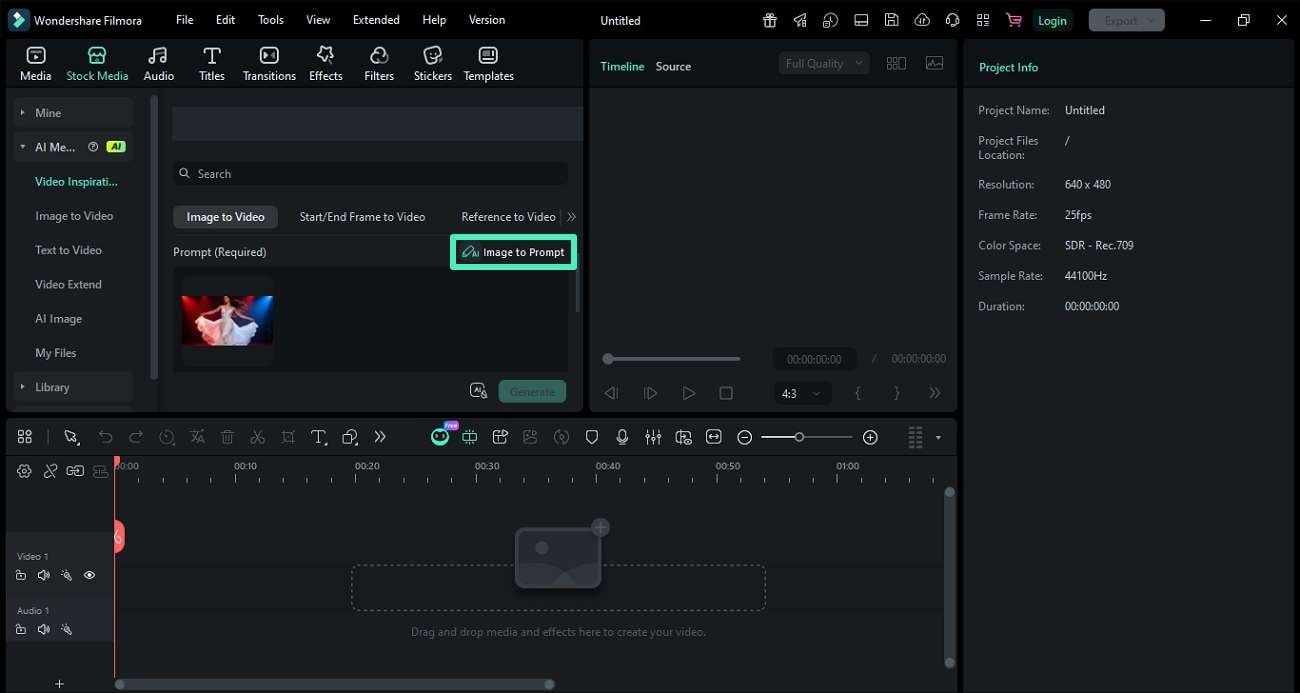Click the AI Copilot robot icon
The width and height of the screenshot is (1300, 693).
(x=440, y=437)
